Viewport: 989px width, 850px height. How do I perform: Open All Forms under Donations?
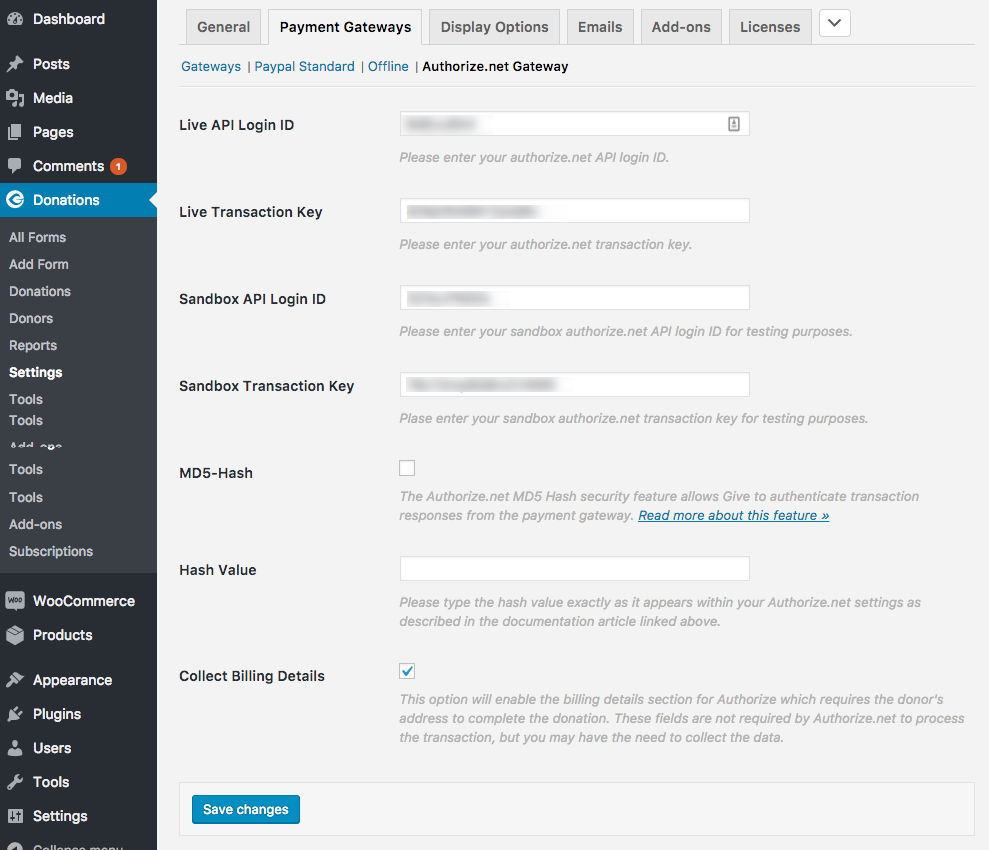[x=37, y=237]
